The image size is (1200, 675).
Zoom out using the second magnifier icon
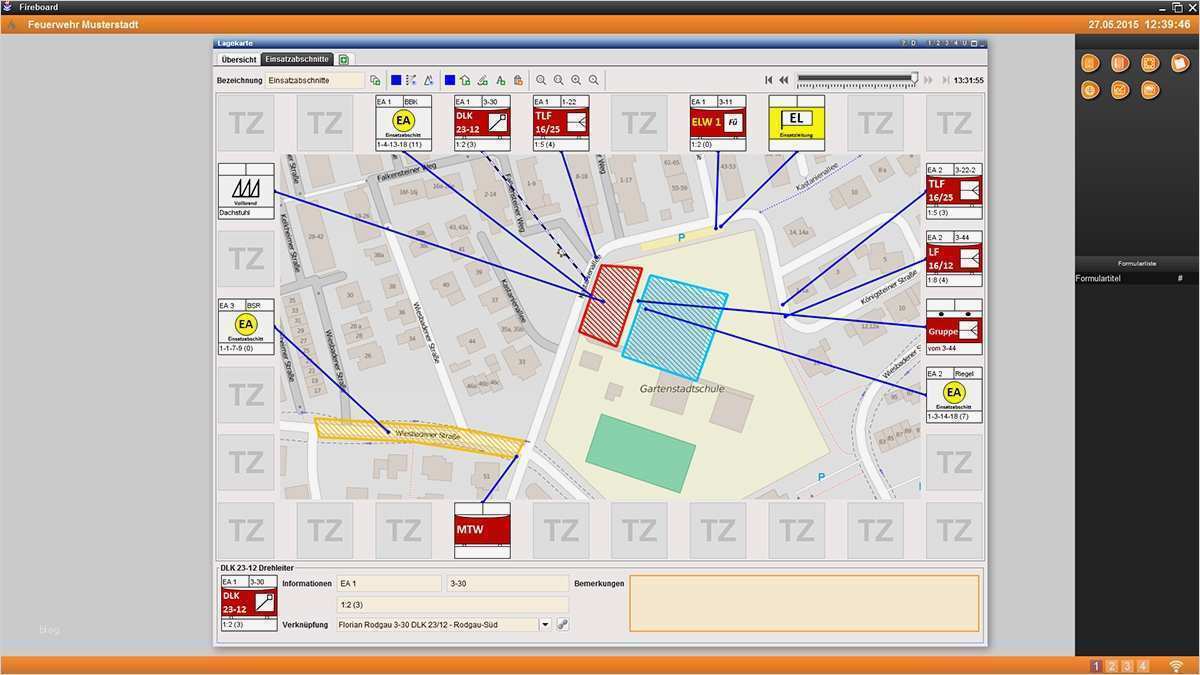pos(558,80)
